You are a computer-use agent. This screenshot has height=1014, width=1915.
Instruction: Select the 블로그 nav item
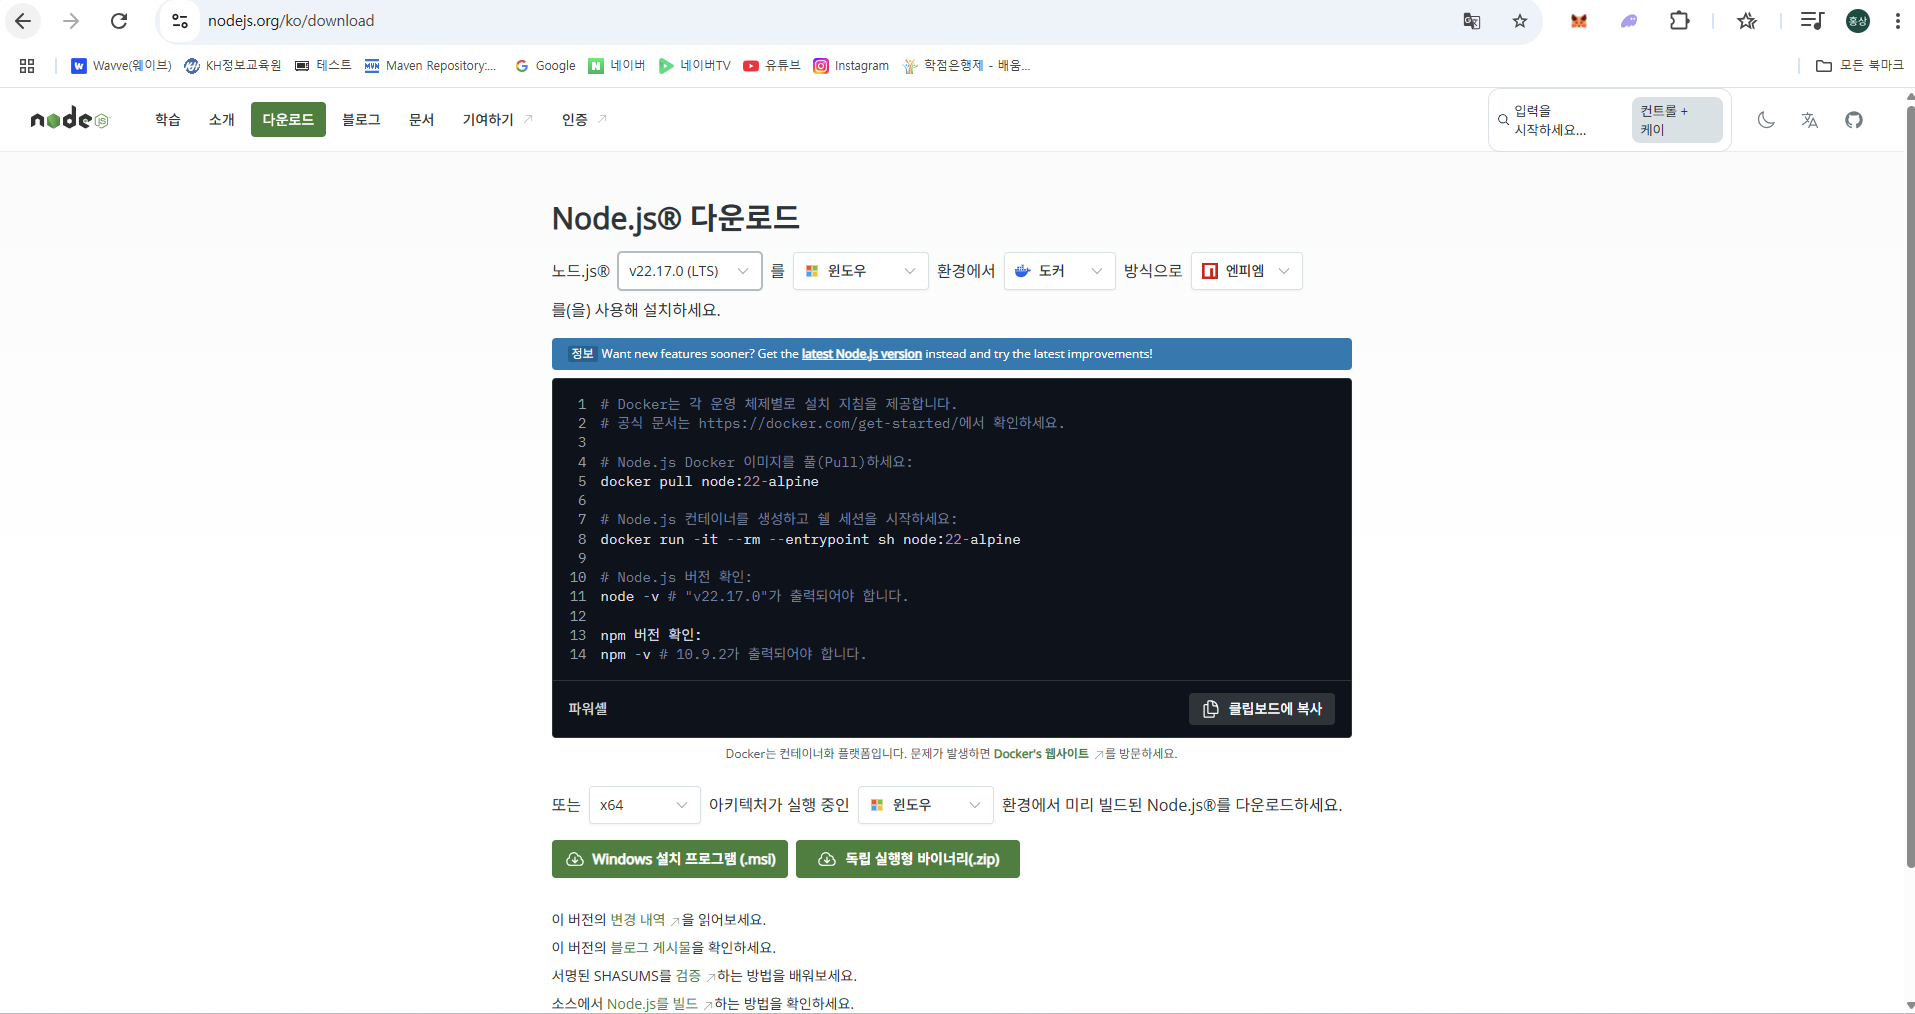coord(361,120)
